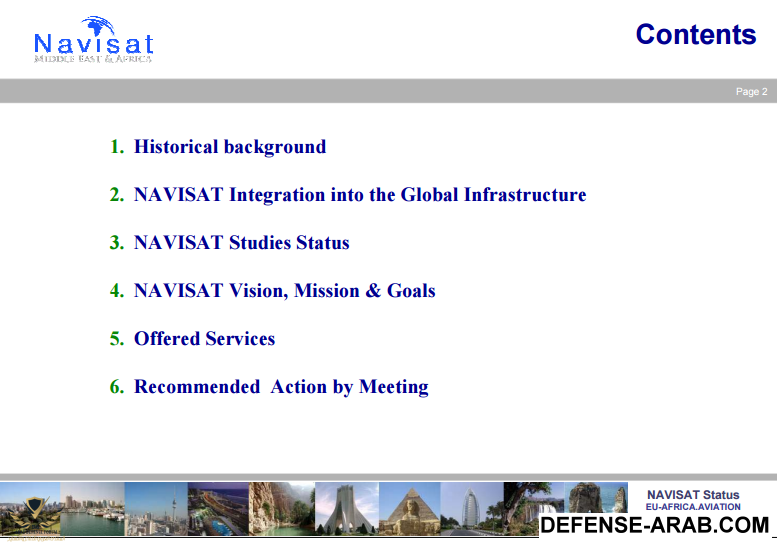Click the Page 2 indicator
This screenshot has height=543, width=777.
click(751, 92)
